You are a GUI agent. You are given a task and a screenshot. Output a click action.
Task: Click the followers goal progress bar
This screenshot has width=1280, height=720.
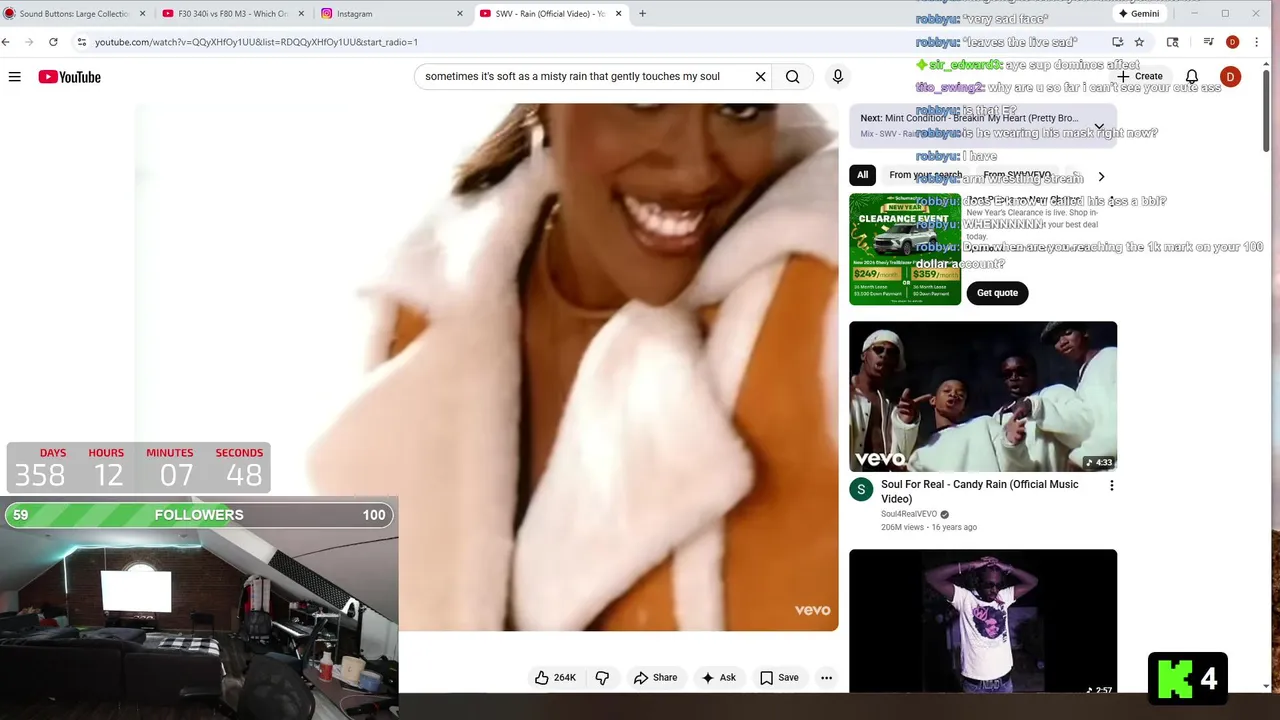pyautogui.click(x=199, y=515)
